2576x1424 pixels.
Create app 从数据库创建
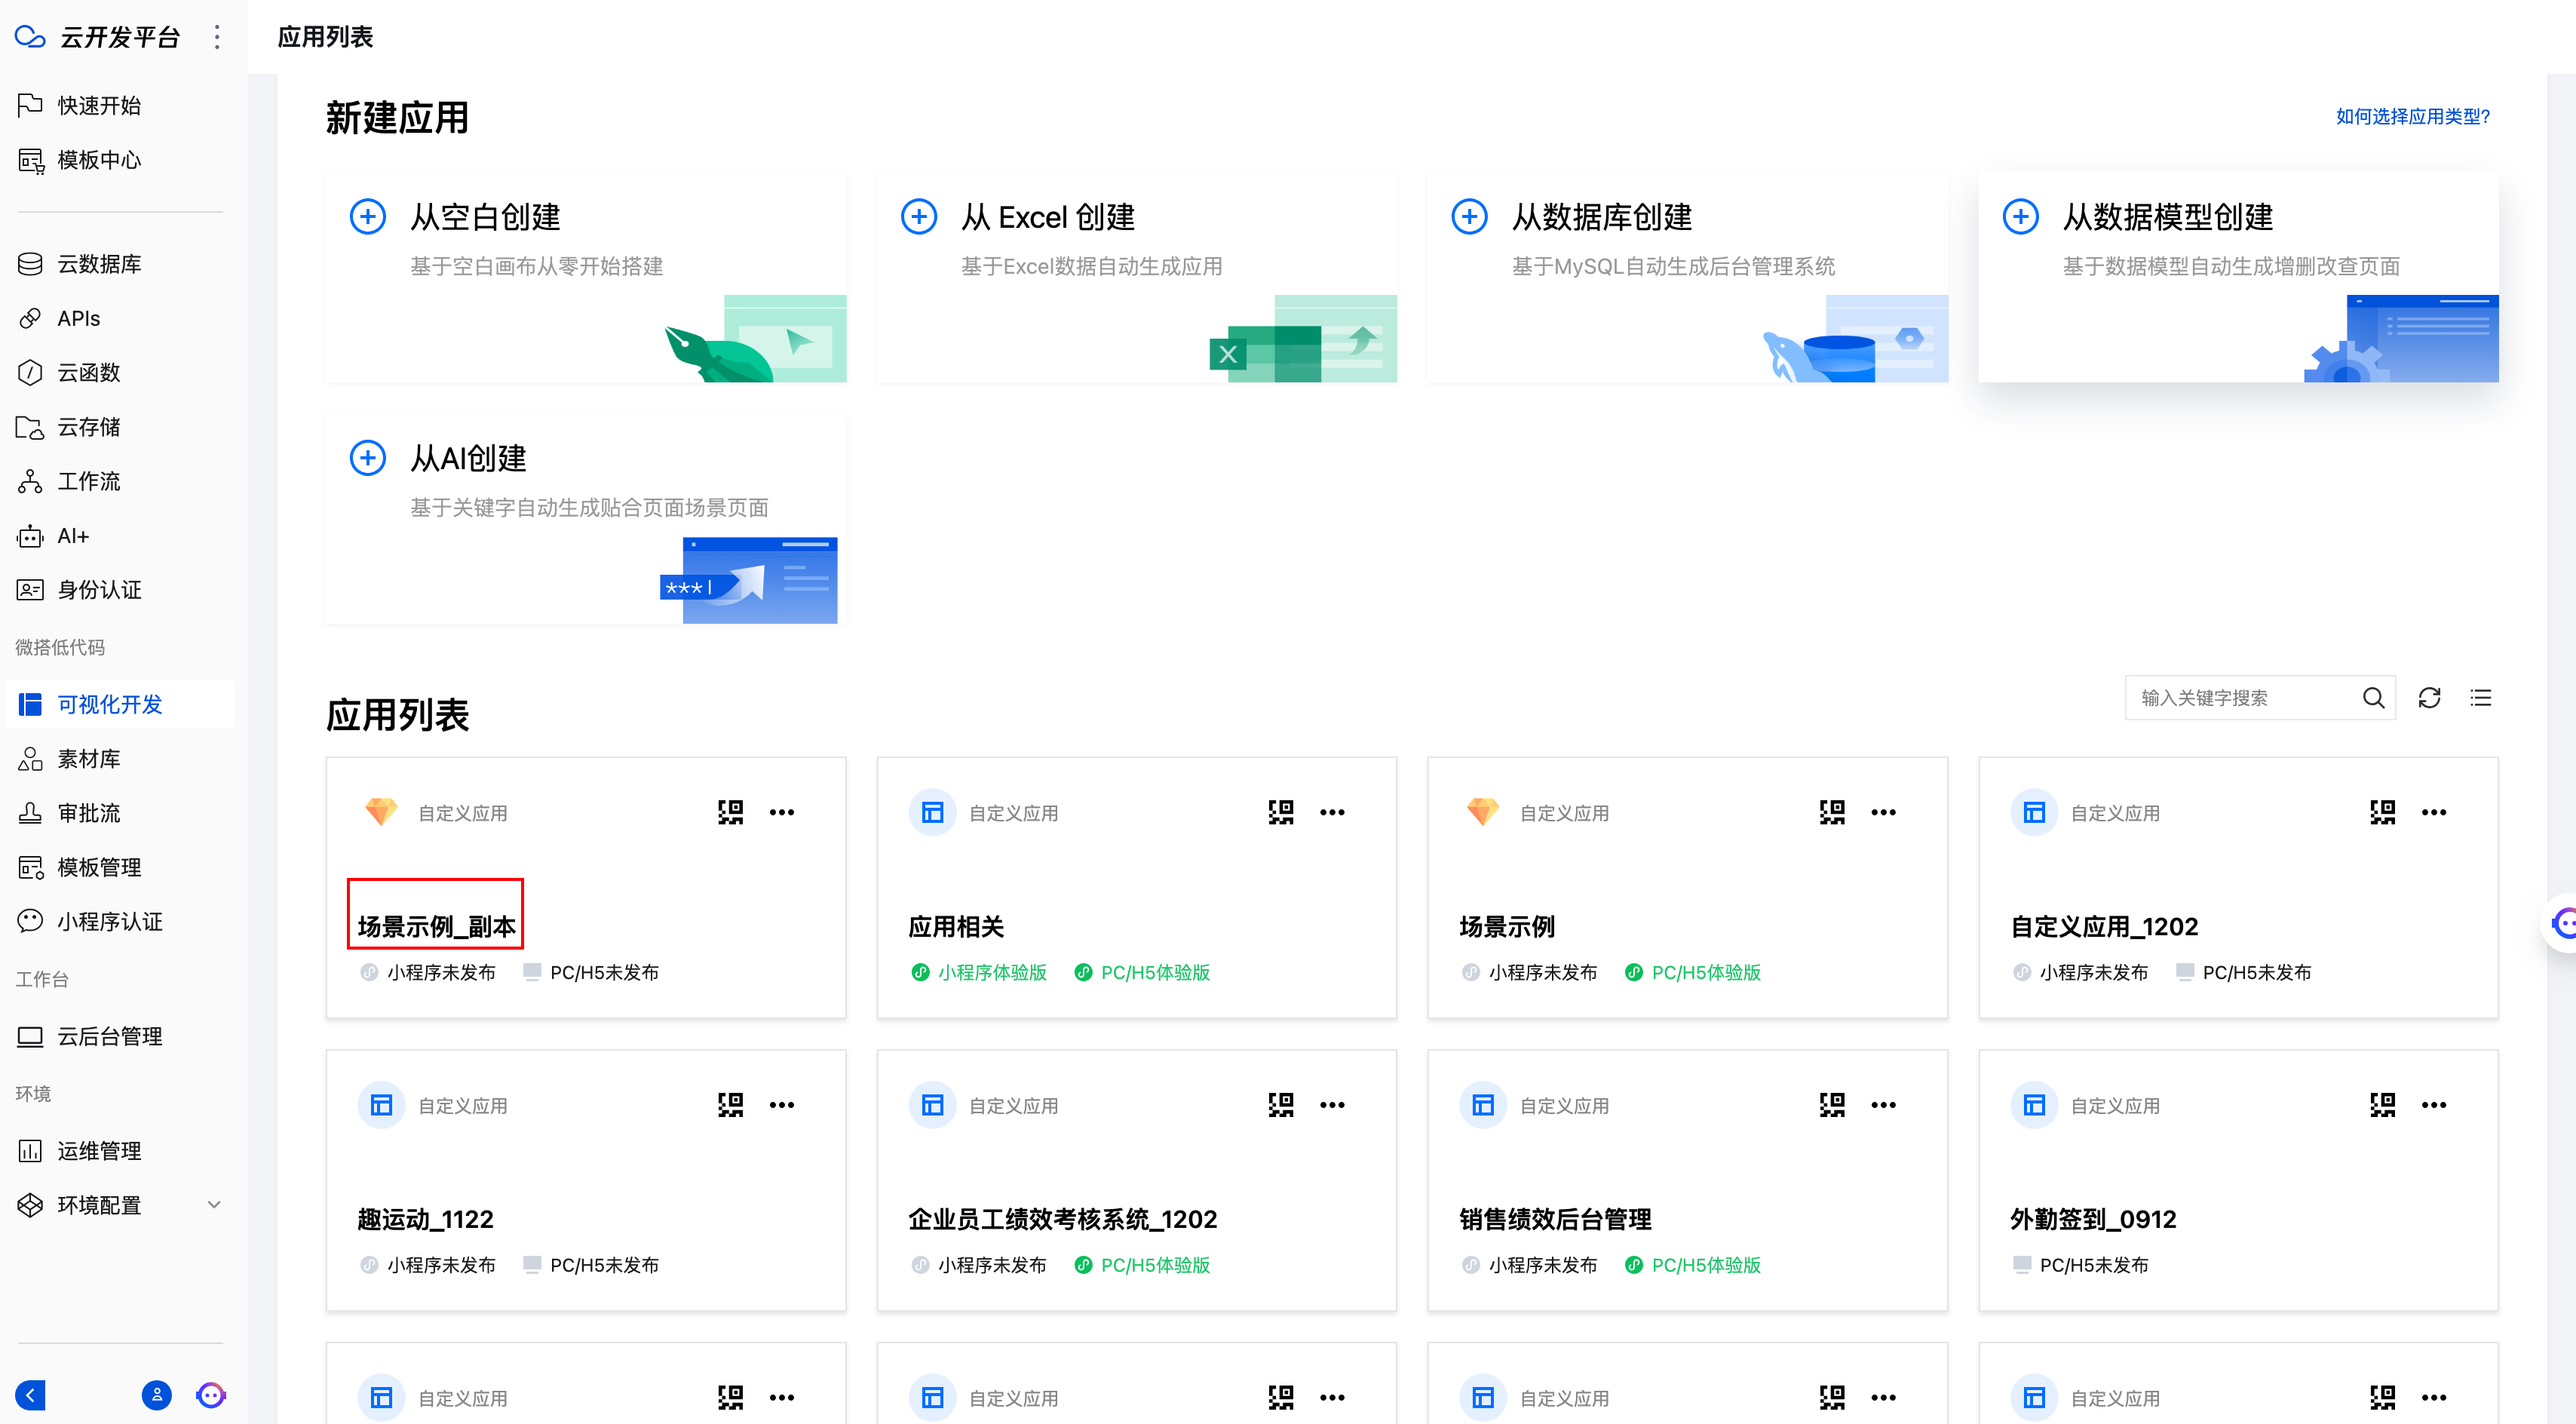pyautogui.click(x=1687, y=277)
